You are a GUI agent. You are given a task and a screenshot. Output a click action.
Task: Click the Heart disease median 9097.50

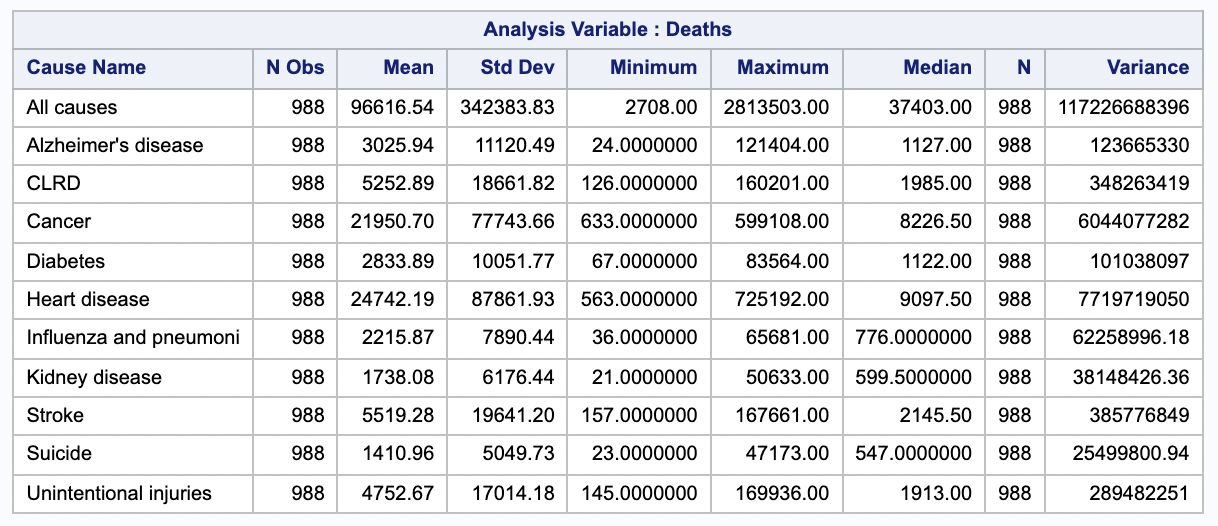(936, 299)
